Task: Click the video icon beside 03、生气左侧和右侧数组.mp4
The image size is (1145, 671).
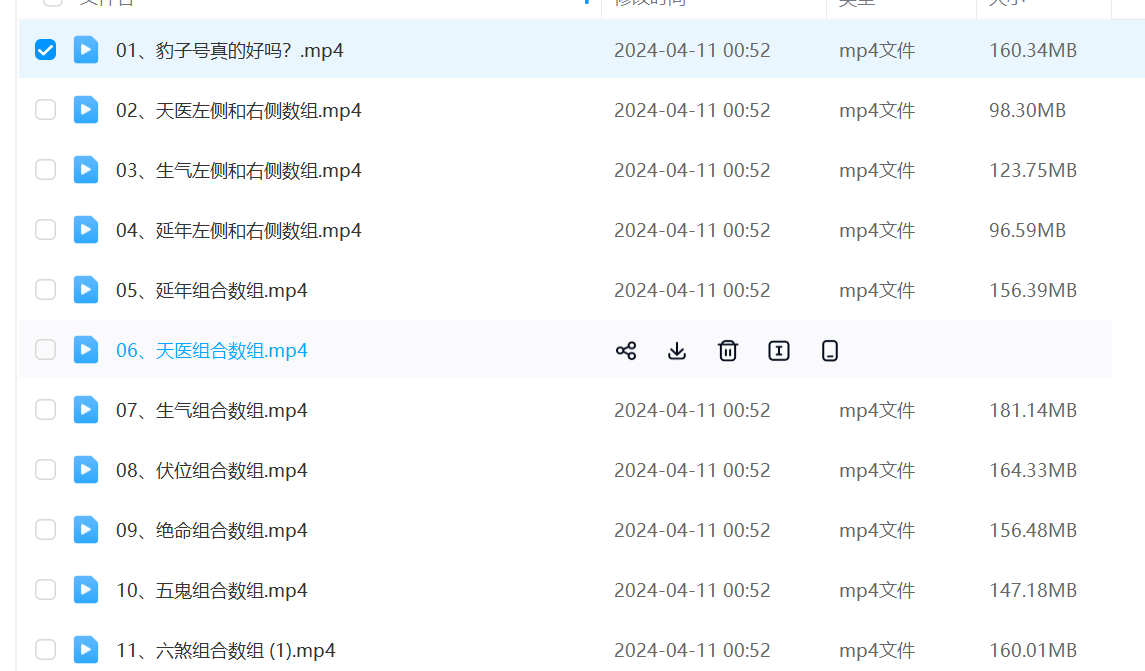Action: (x=86, y=170)
